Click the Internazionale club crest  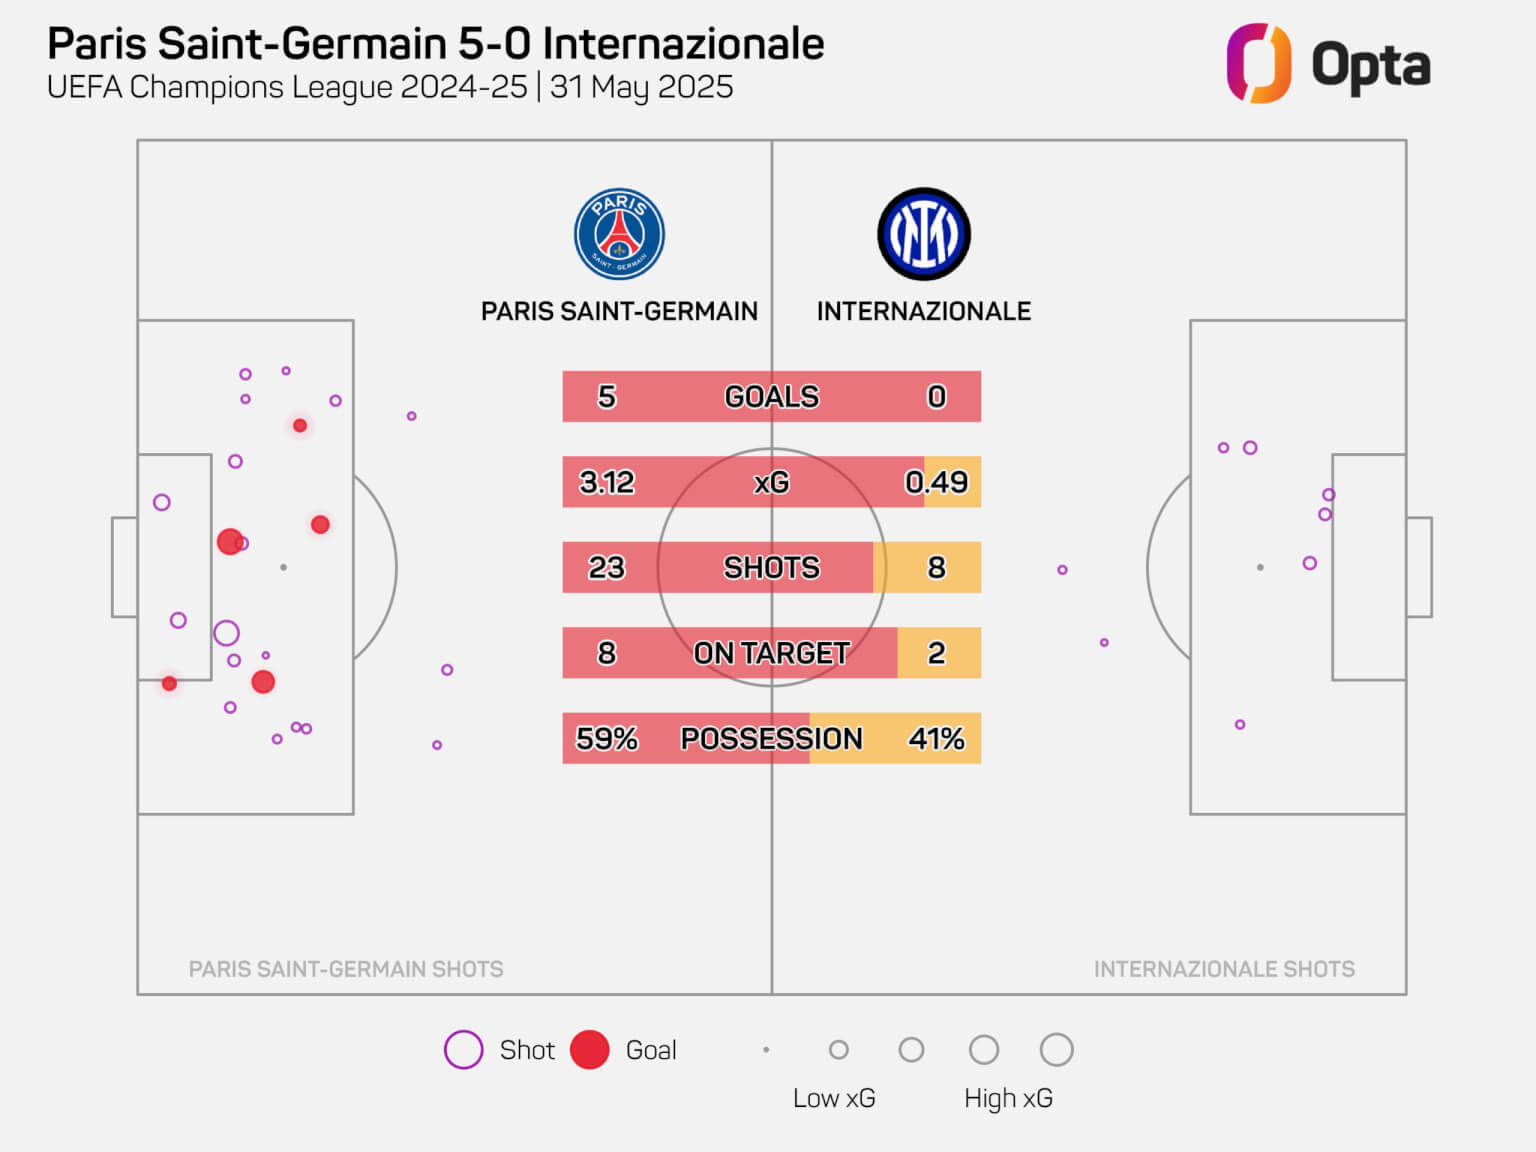[x=924, y=234]
